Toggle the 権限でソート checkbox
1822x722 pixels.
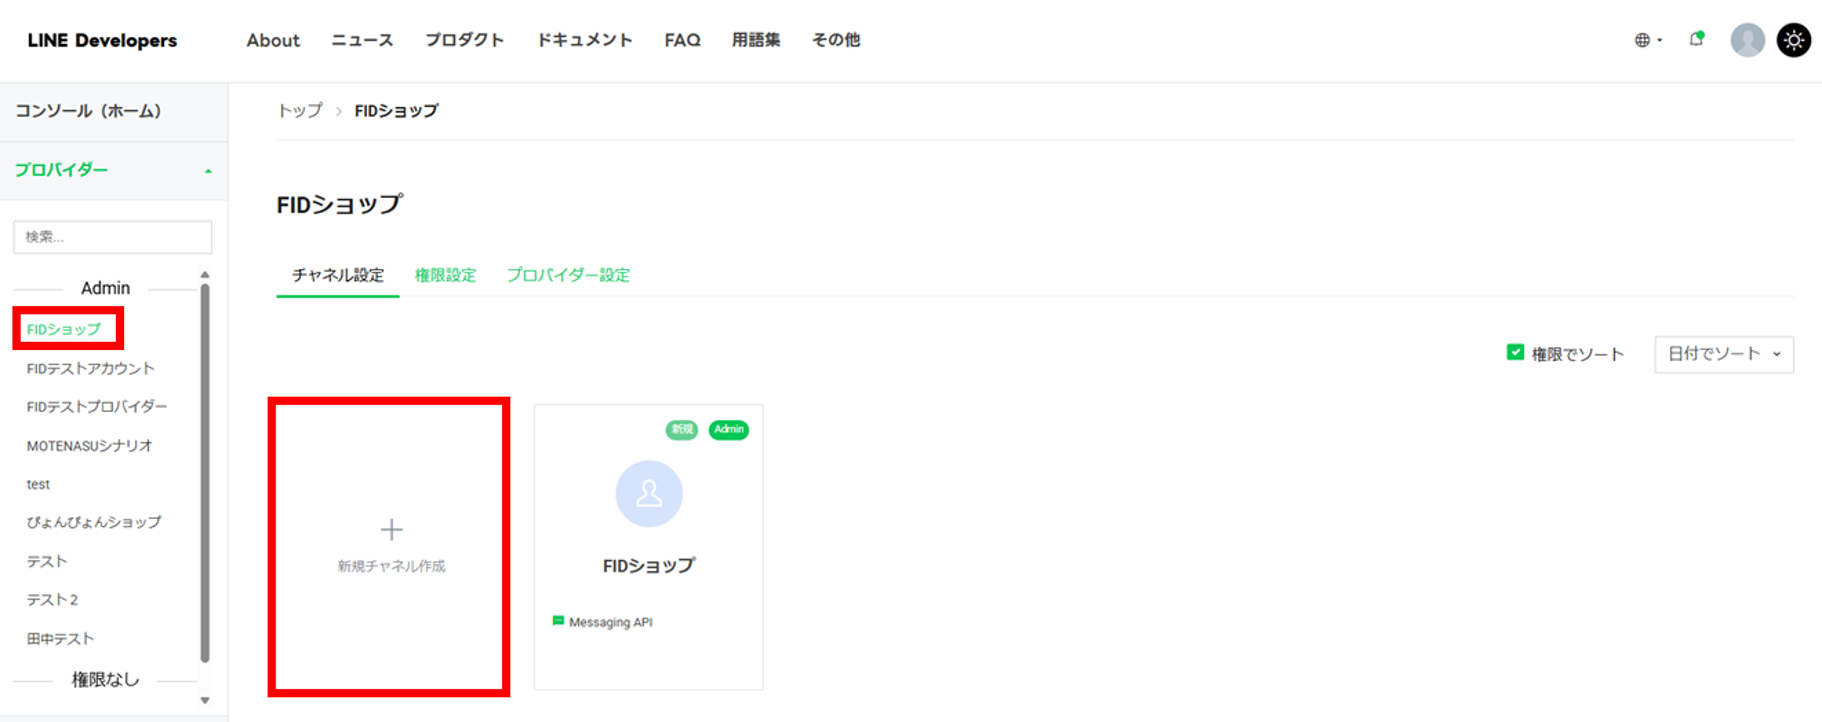click(x=1515, y=353)
